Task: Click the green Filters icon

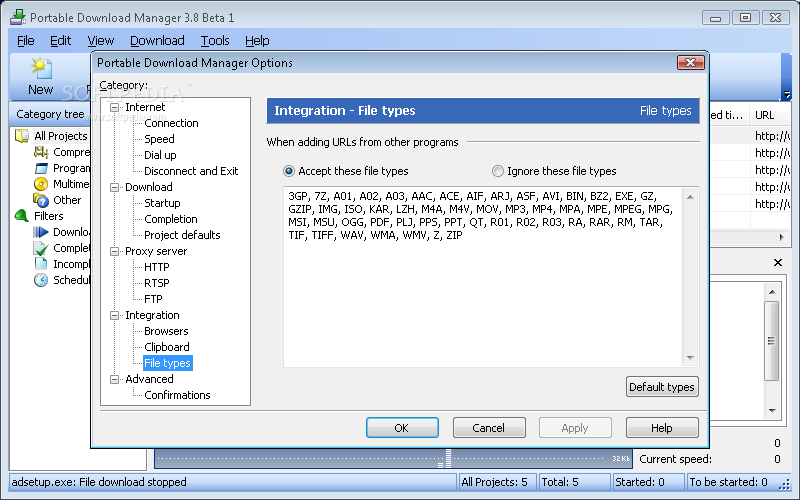Action: point(22,216)
